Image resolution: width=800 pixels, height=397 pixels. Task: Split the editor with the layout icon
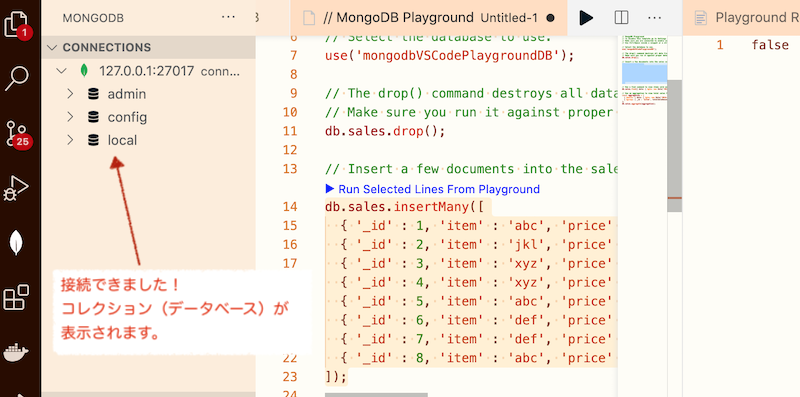pyautogui.click(x=621, y=18)
